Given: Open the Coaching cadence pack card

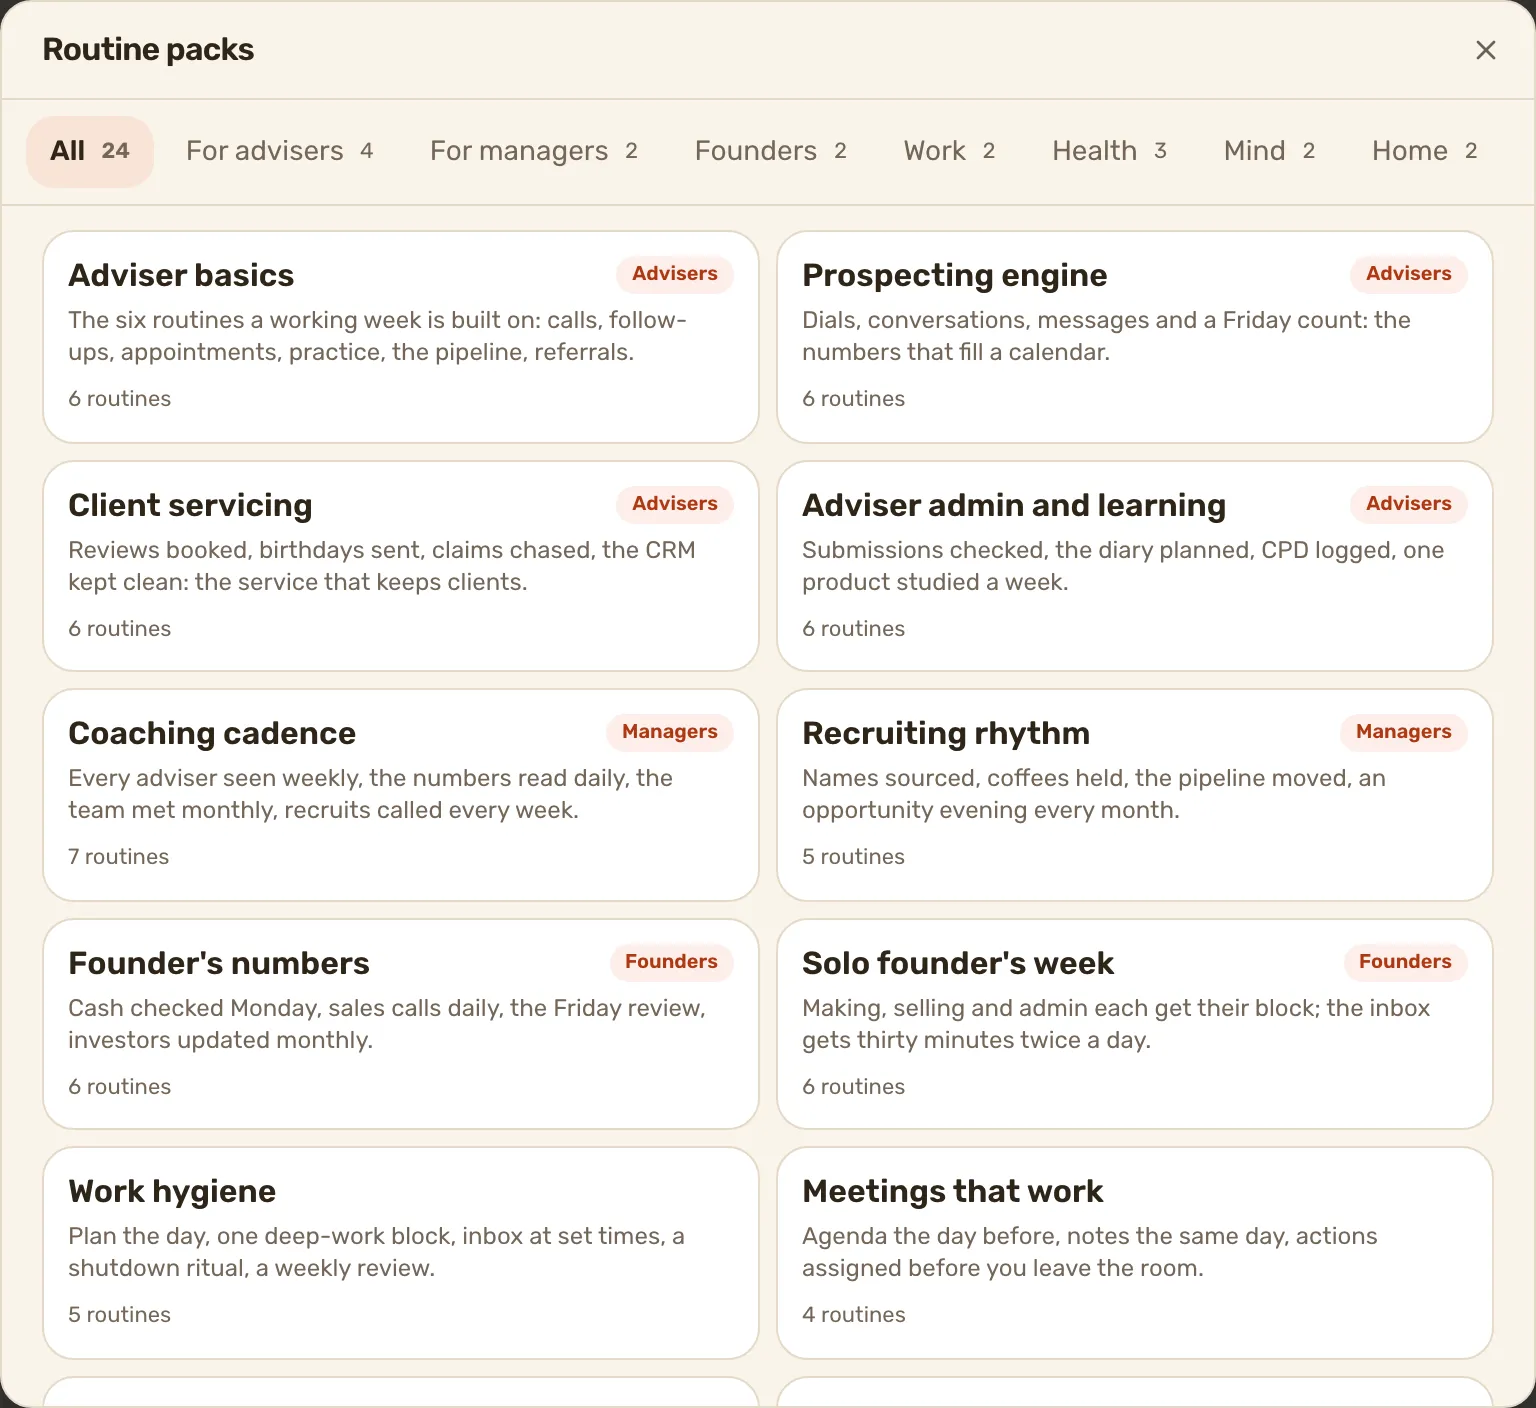Looking at the screenshot, I should [401, 795].
